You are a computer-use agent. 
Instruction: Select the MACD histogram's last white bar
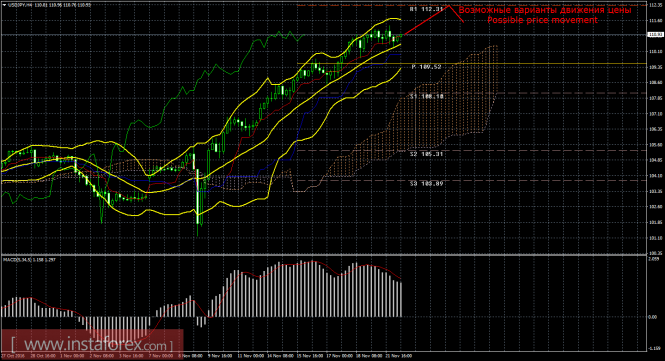click(401, 299)
